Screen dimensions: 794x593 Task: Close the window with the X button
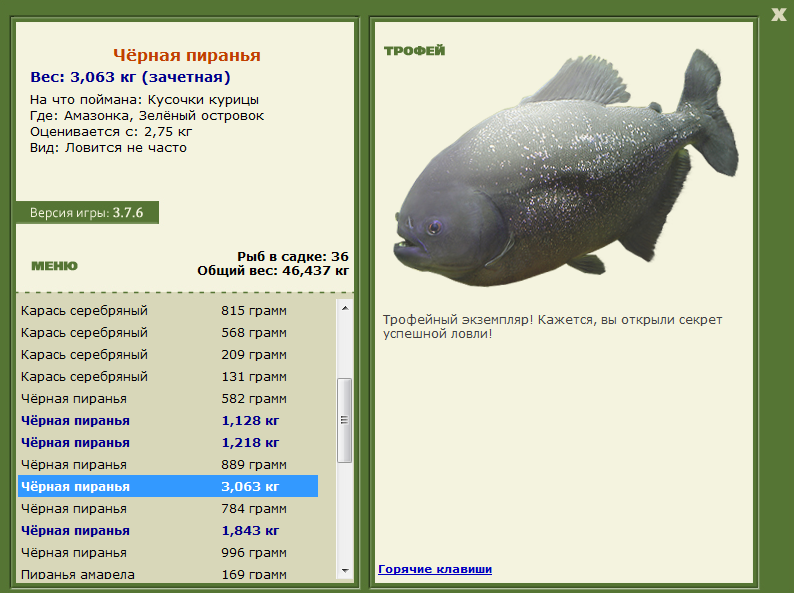[778, 15]
